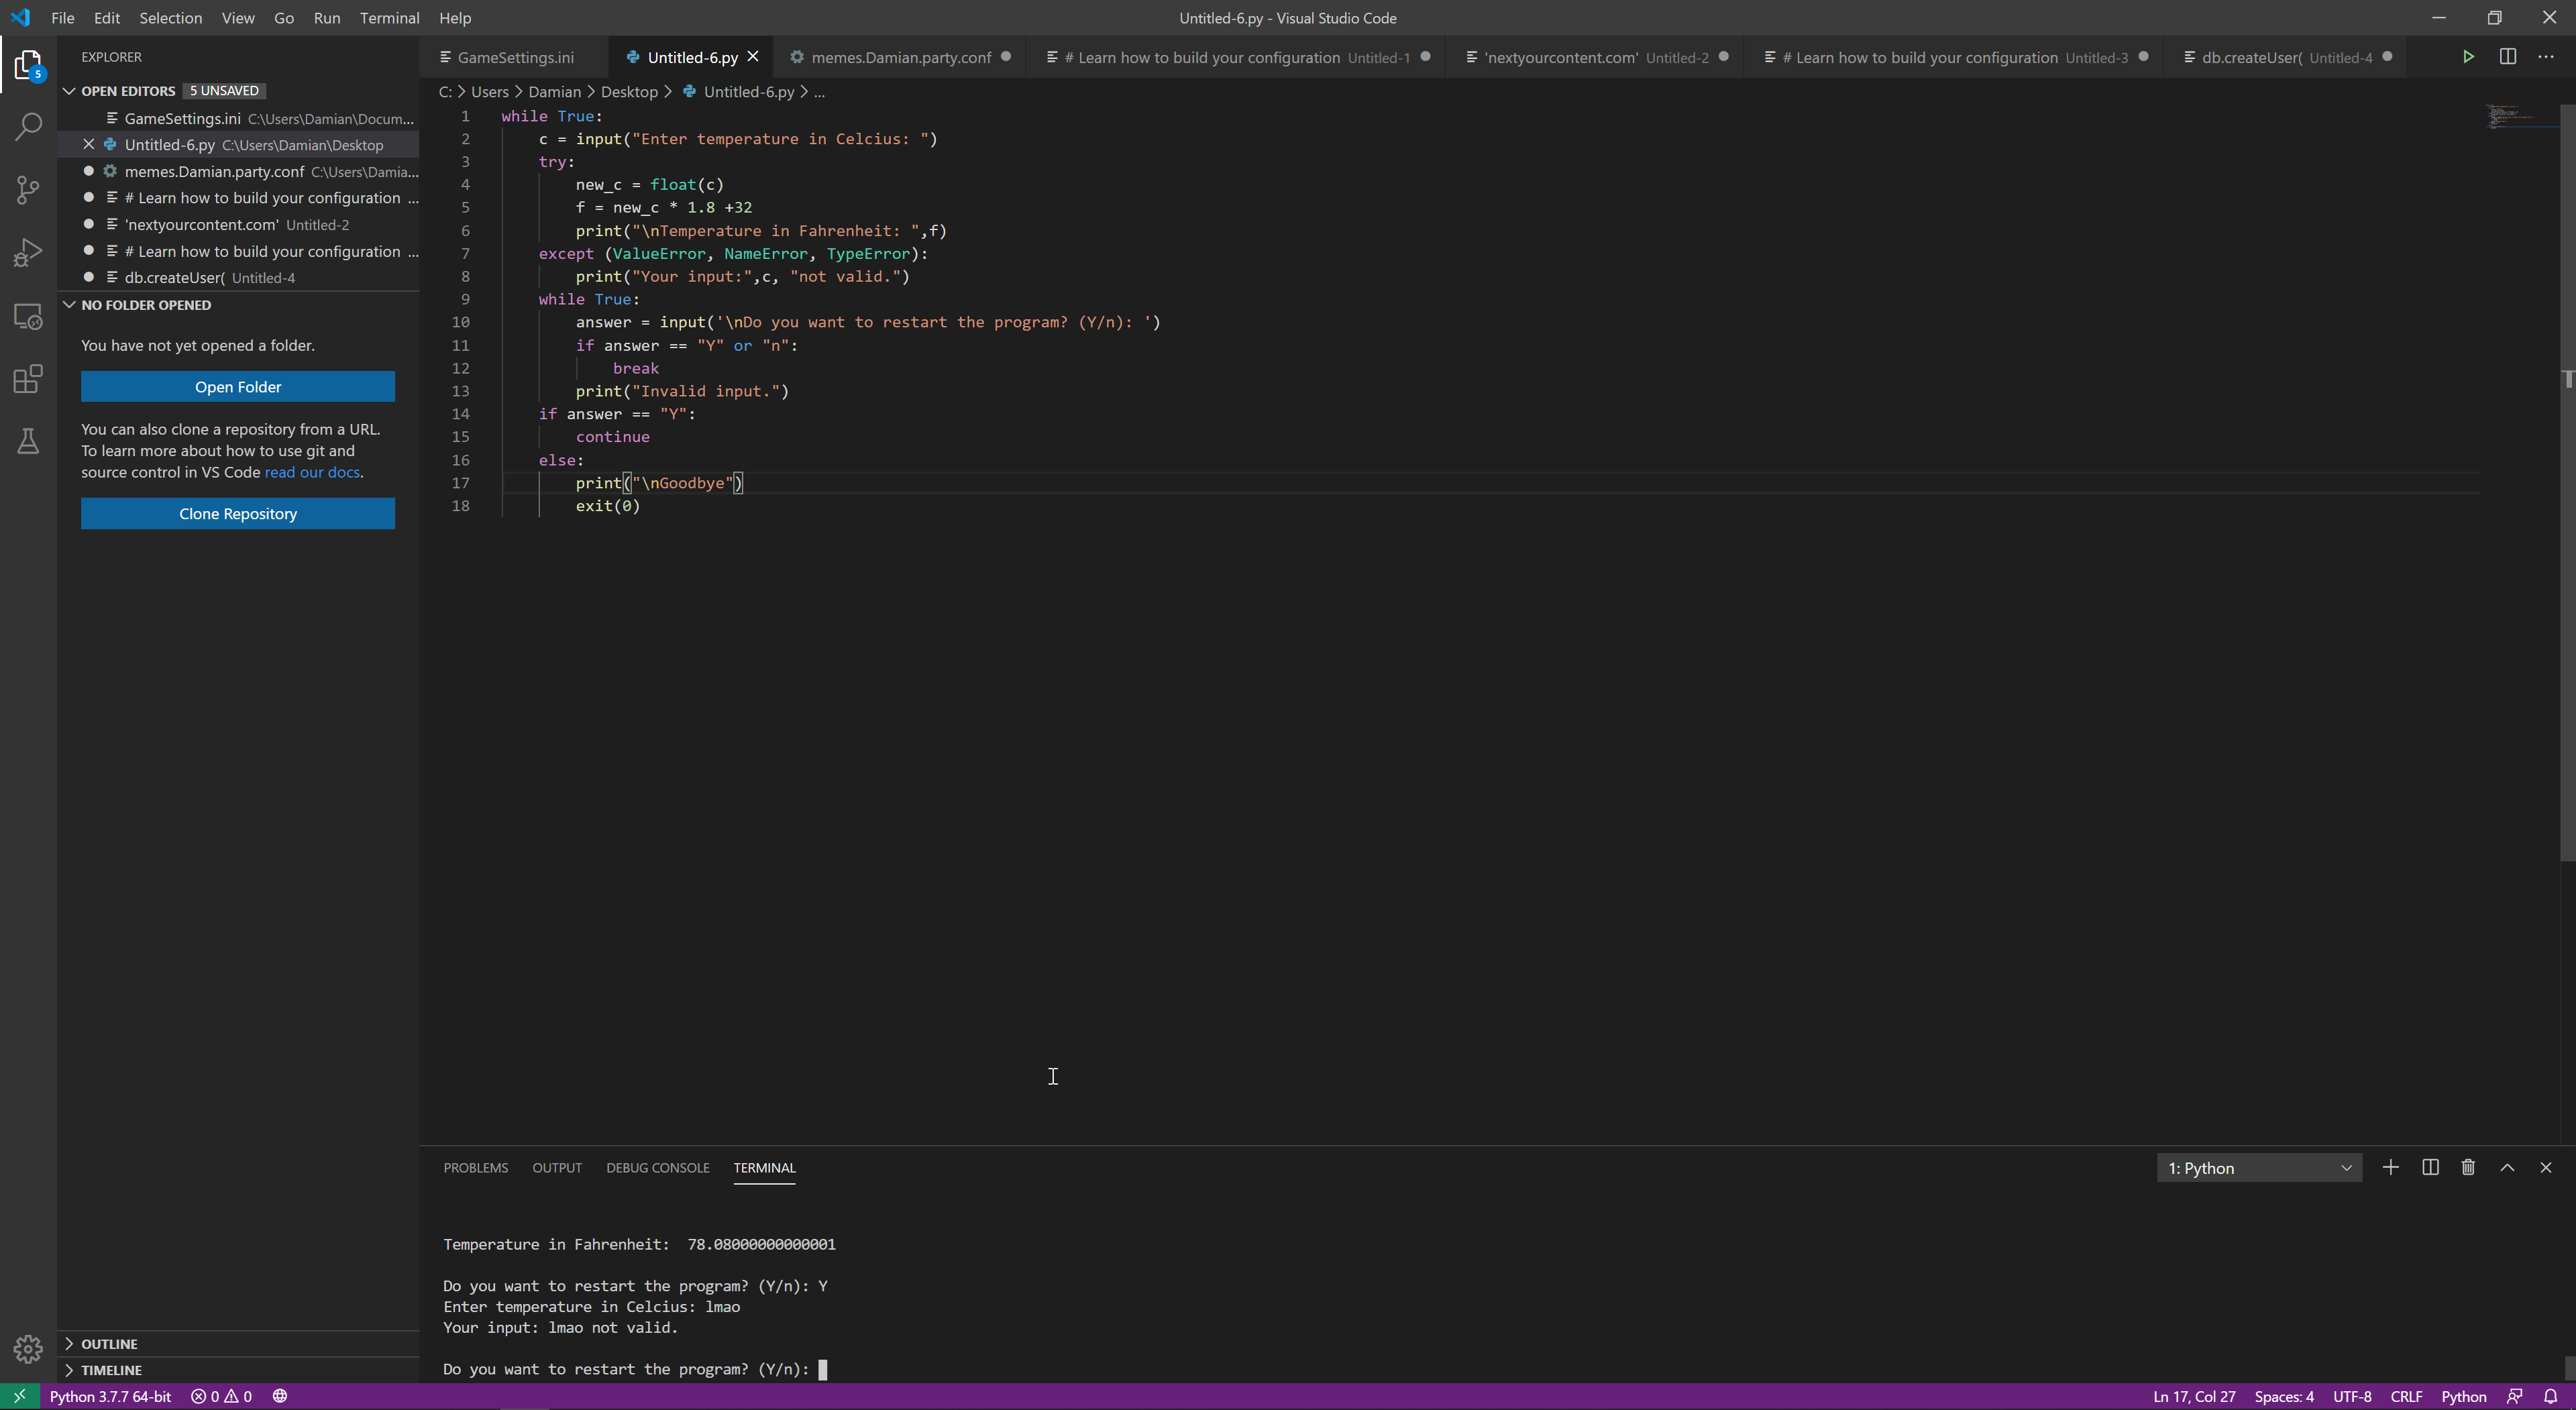Kill terminal with the trash icon

[x=2468, y=1167]
